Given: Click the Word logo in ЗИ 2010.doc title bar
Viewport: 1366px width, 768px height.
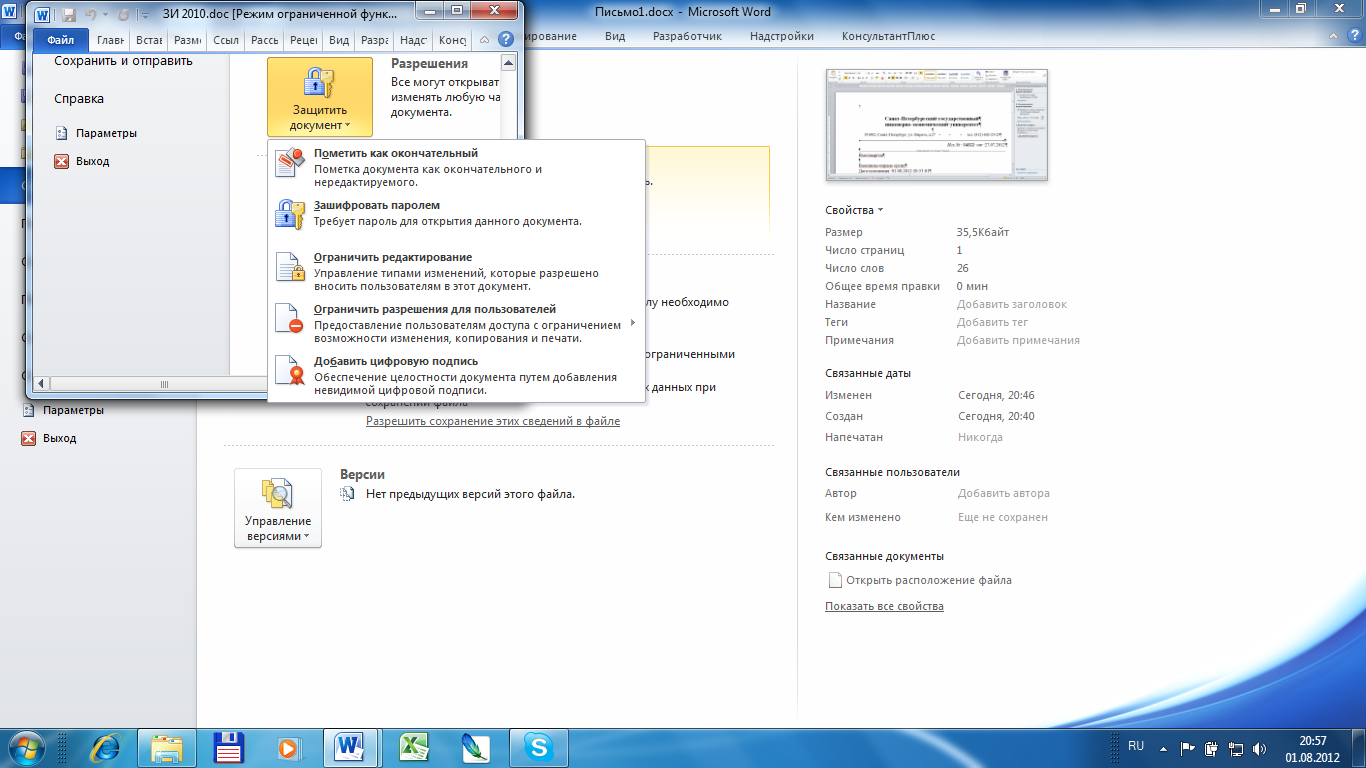Looking at the screenshot, I should (x=43, y=15).
